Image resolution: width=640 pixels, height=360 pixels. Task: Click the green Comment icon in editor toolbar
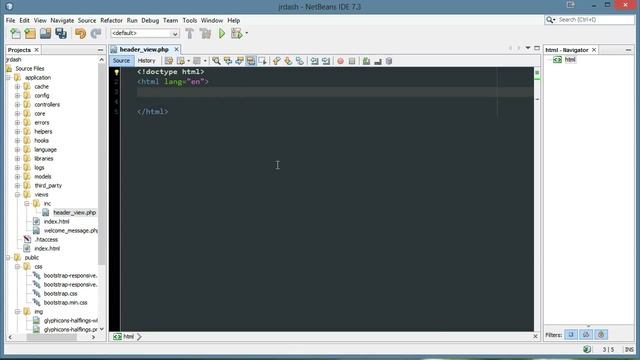366,61
